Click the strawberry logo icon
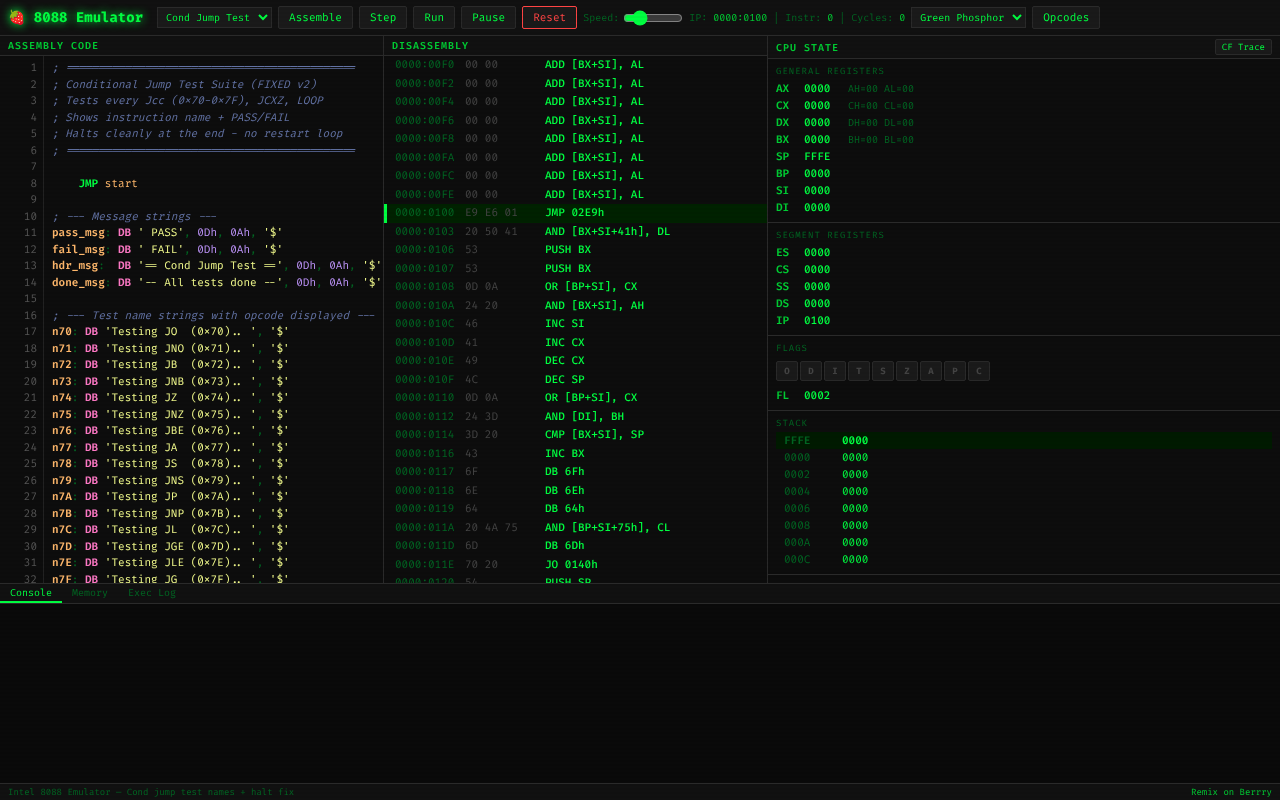The width and height of the screenshot is (1280, 800). pyautogui.click(x=16, y=17)
